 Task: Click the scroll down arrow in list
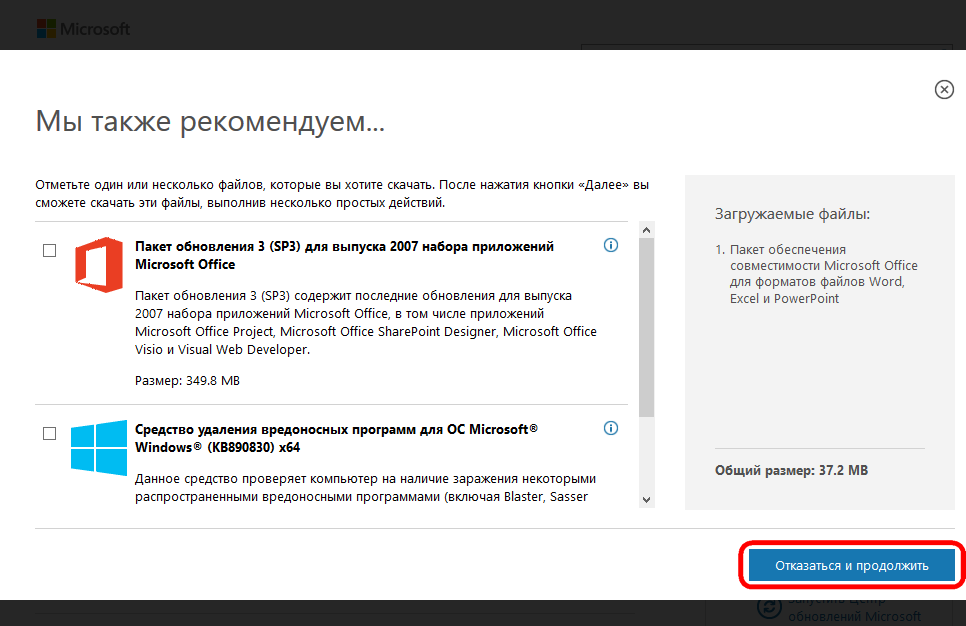646,499
